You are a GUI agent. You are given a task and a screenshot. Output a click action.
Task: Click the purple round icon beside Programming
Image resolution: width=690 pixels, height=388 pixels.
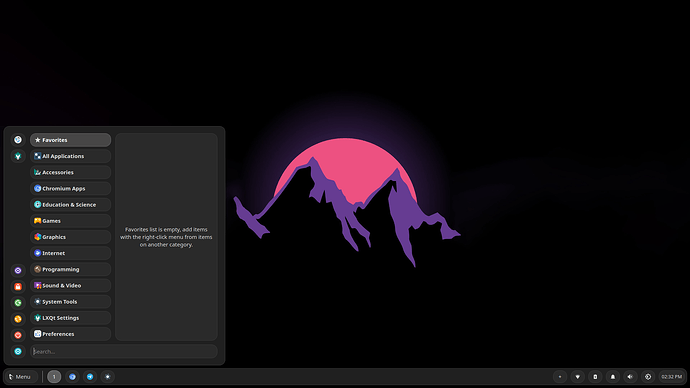[x=18, y=271]
